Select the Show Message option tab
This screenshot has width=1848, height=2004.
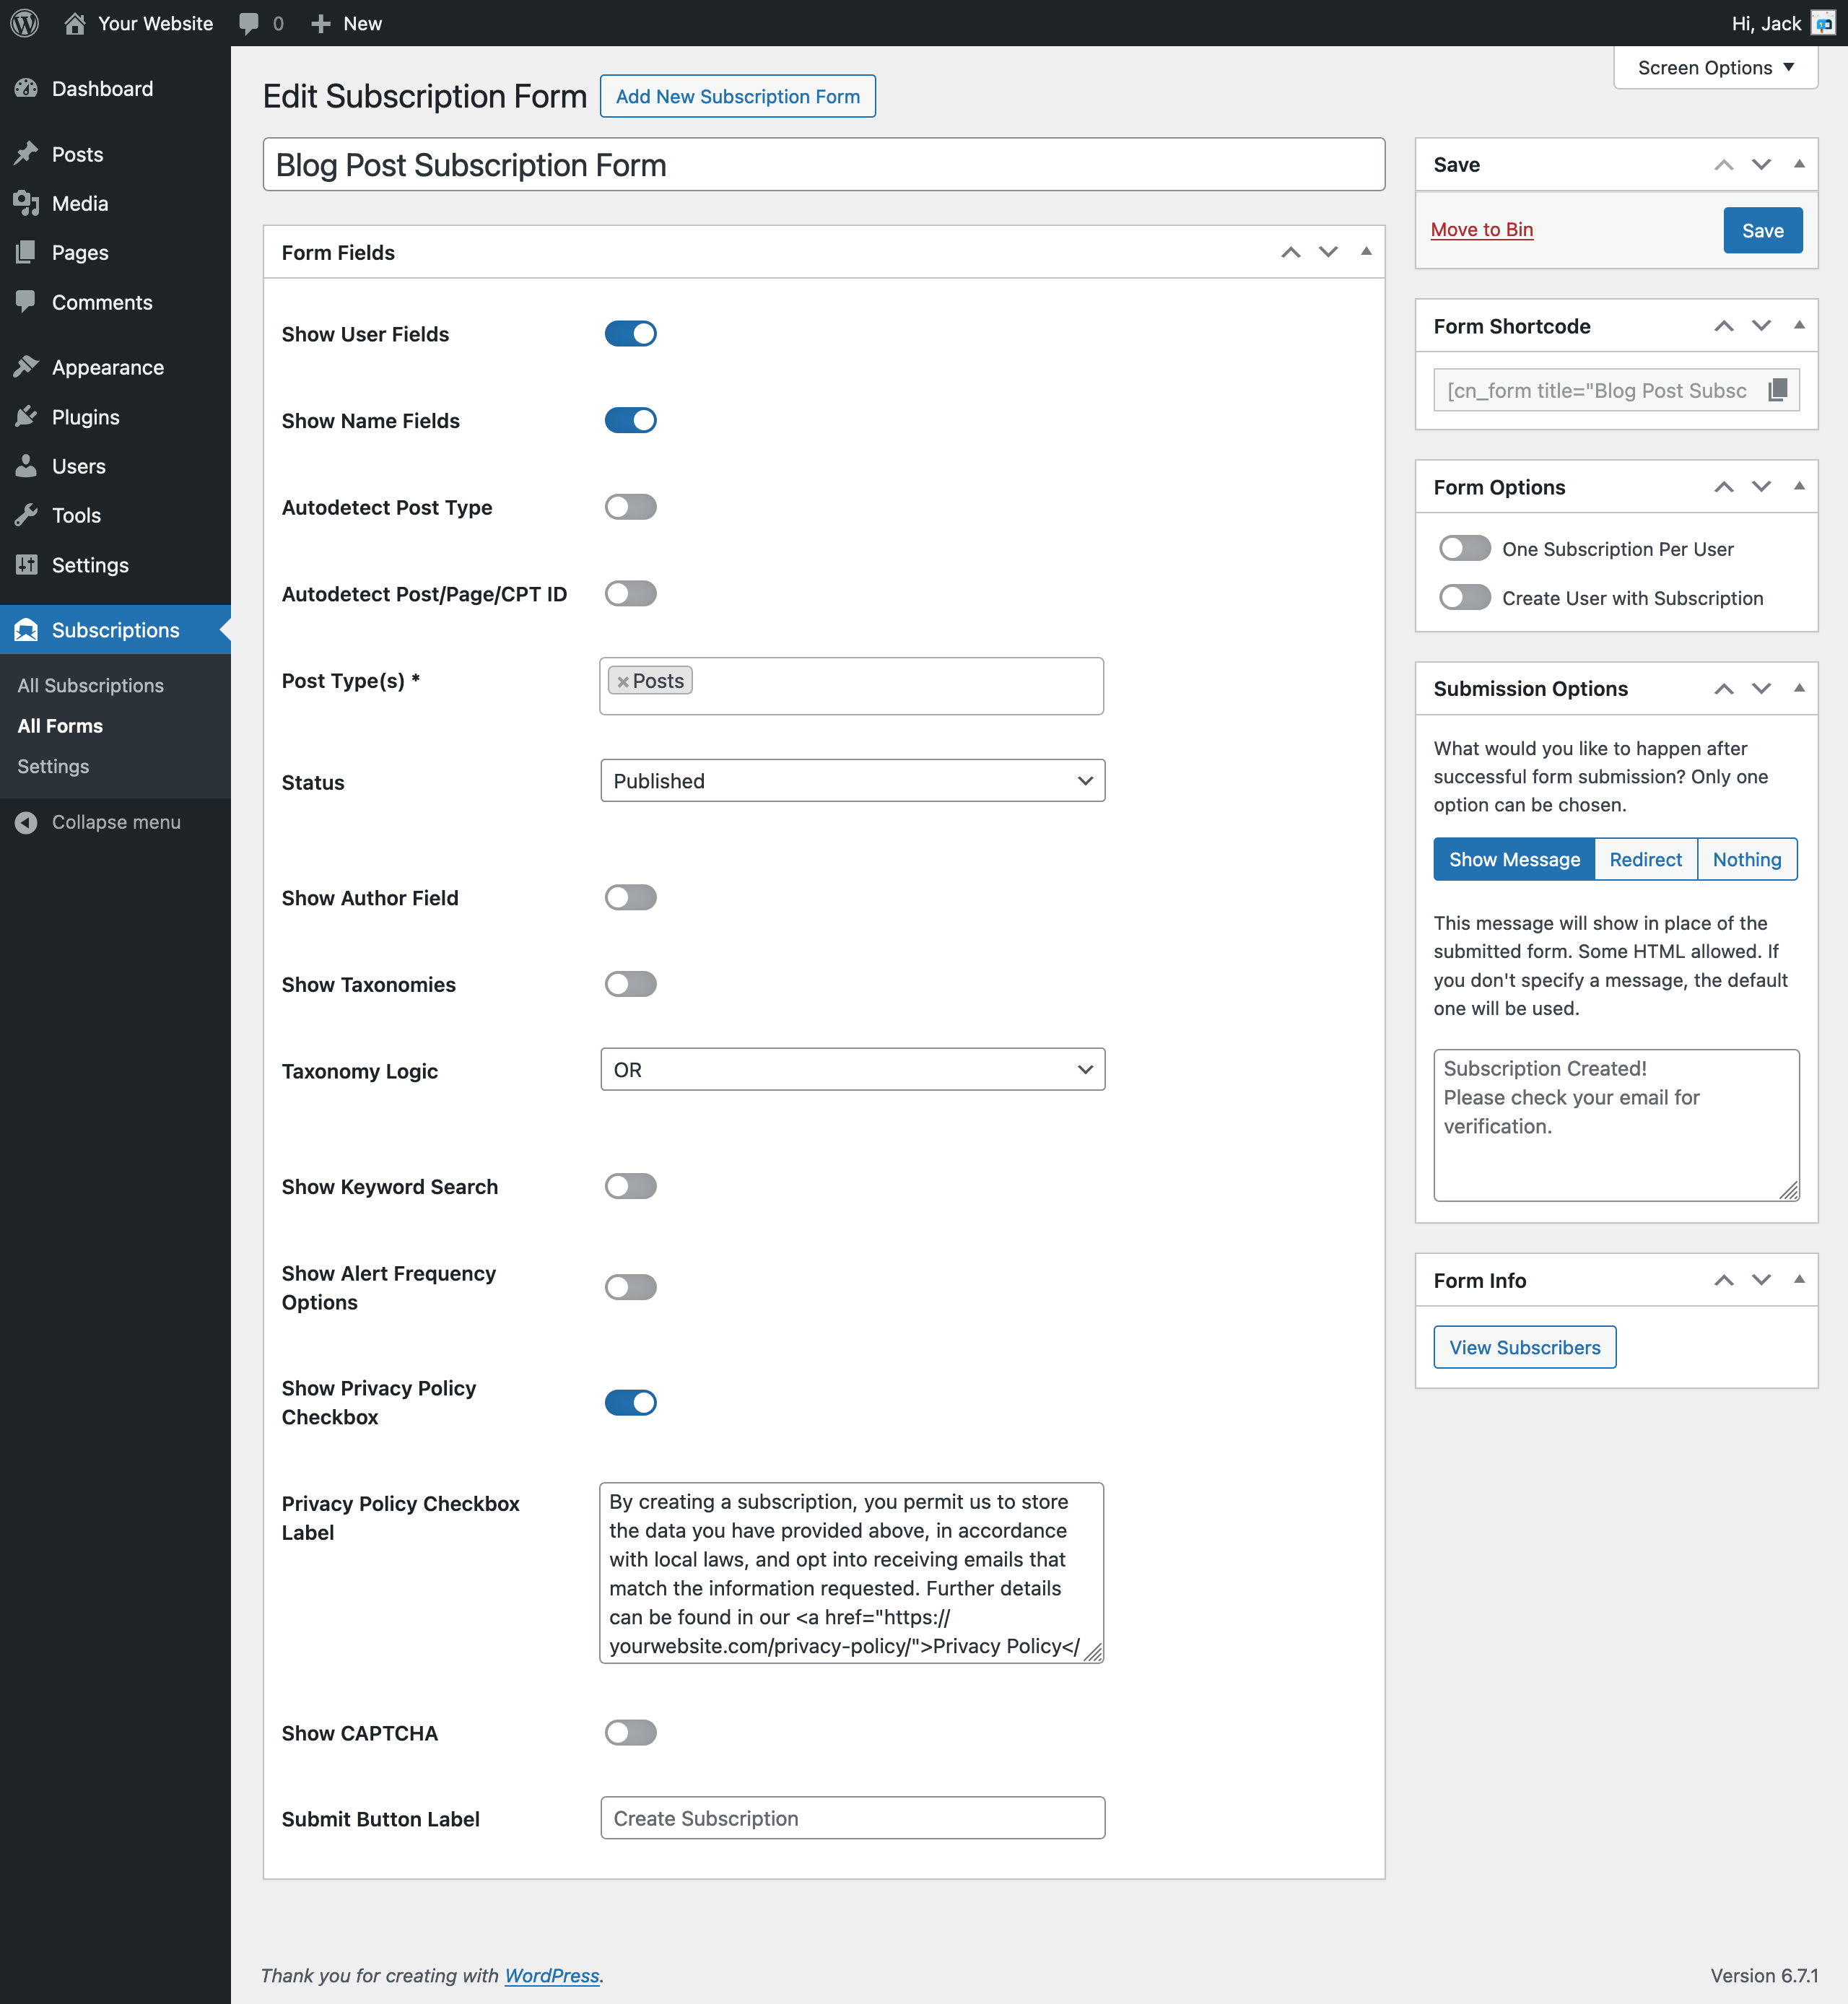tap(1514, 859)
